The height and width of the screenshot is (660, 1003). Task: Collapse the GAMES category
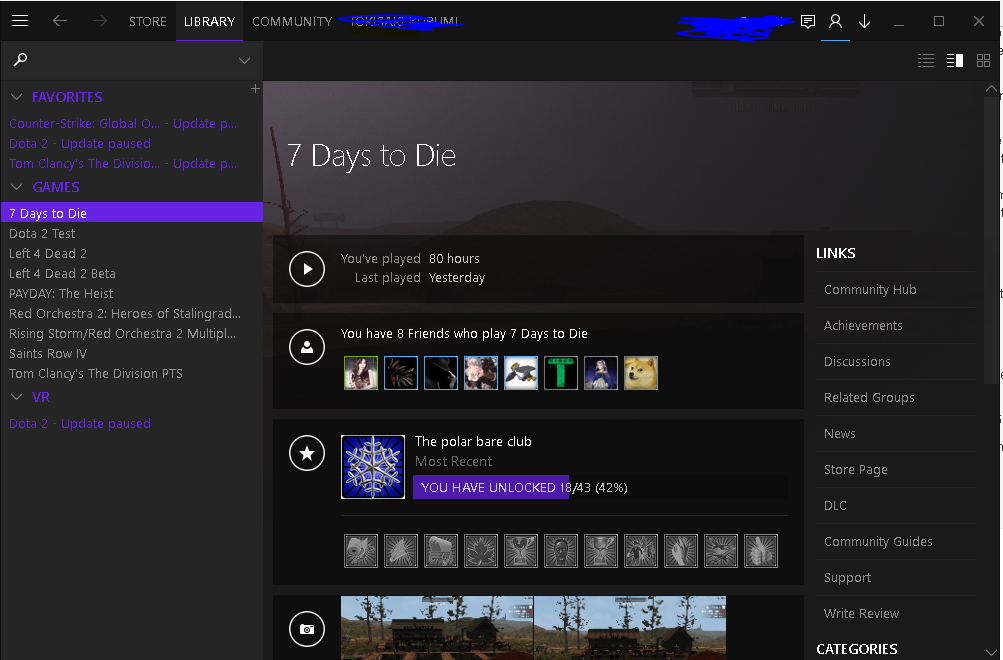(17, 187)
